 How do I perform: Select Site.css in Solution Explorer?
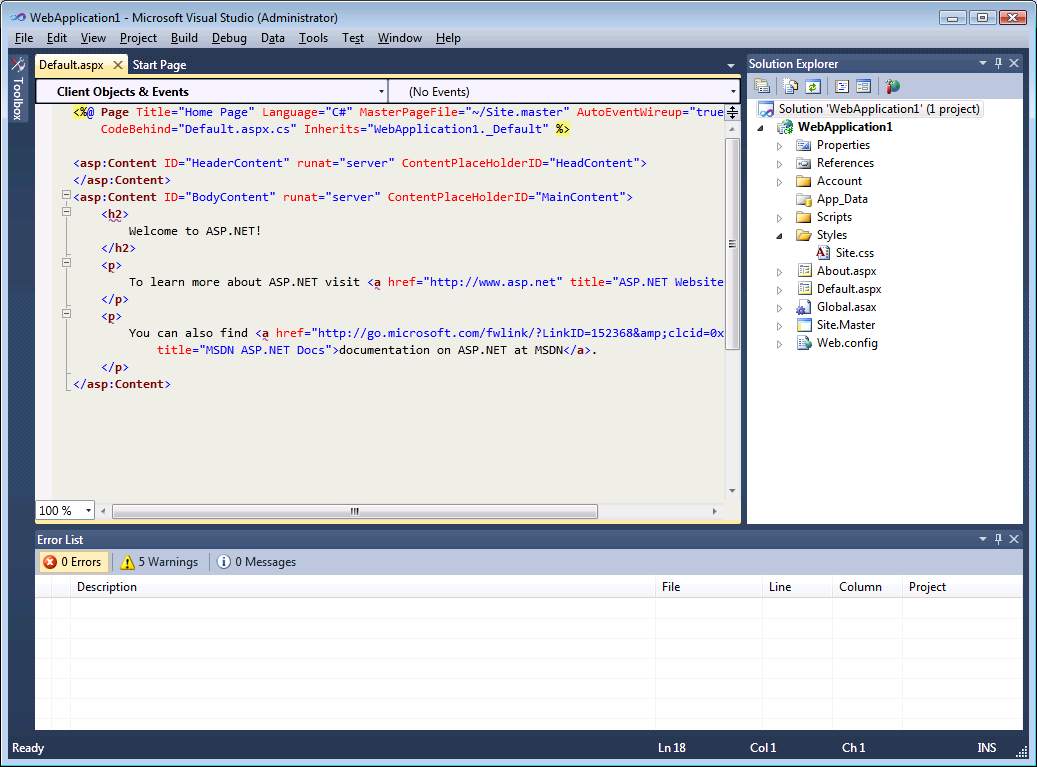tap(854, 253)
